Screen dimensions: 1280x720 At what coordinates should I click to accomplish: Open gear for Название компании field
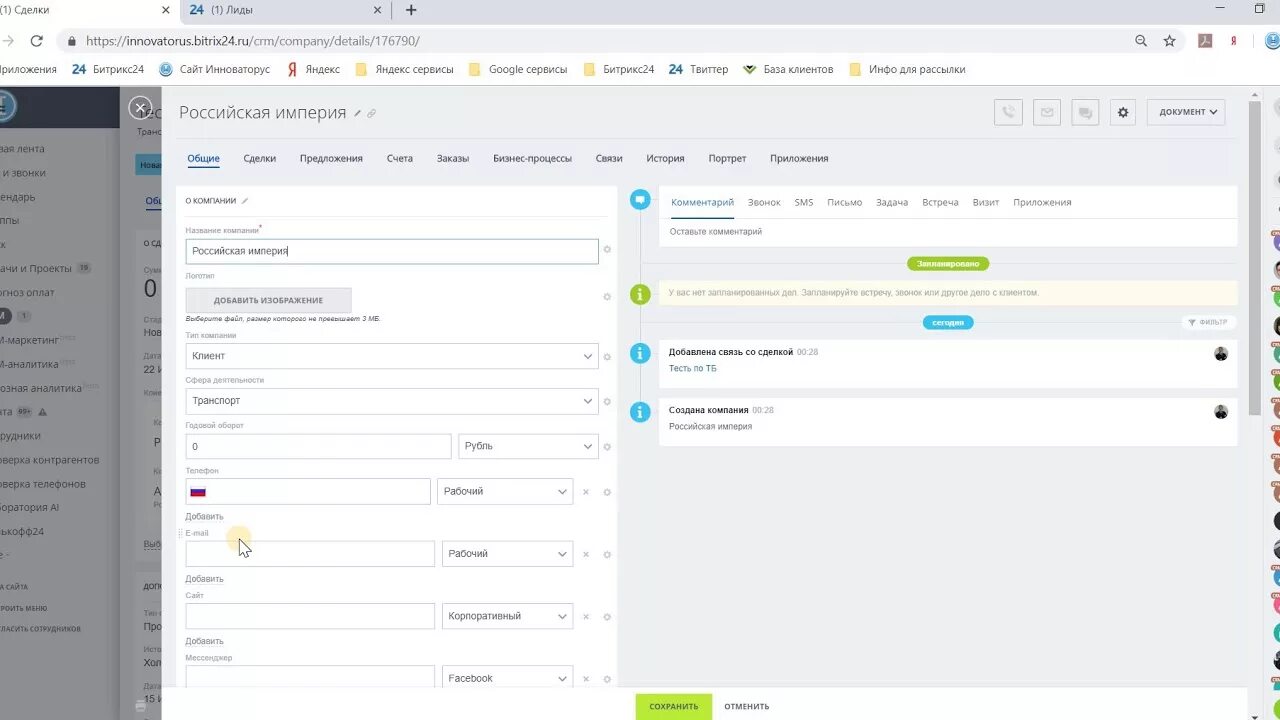(607, 250)
